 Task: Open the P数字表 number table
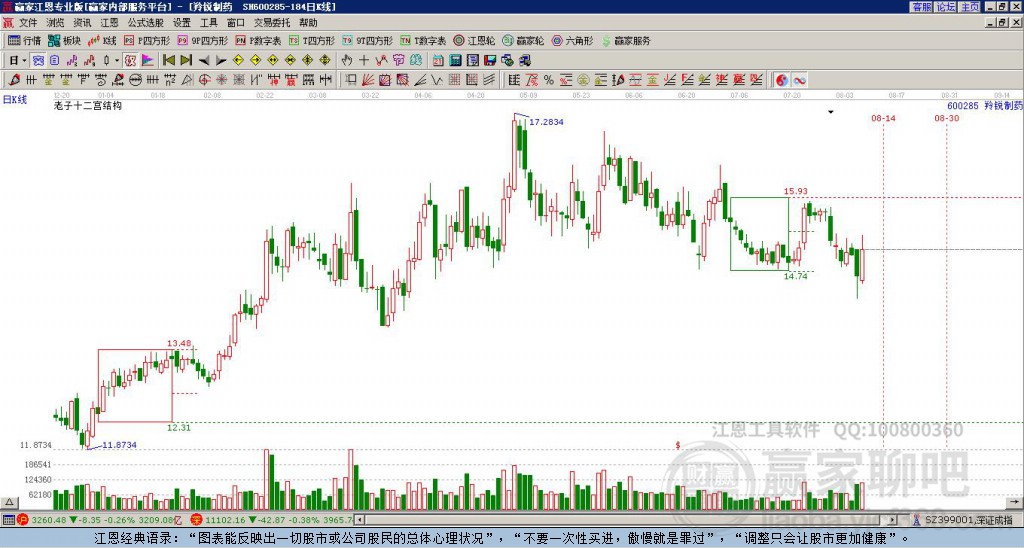258,40
